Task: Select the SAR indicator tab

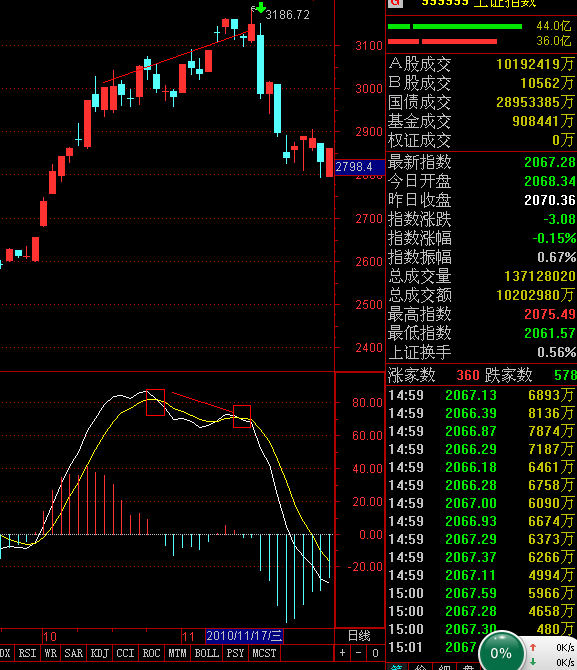Action: (x=74, y=653)
